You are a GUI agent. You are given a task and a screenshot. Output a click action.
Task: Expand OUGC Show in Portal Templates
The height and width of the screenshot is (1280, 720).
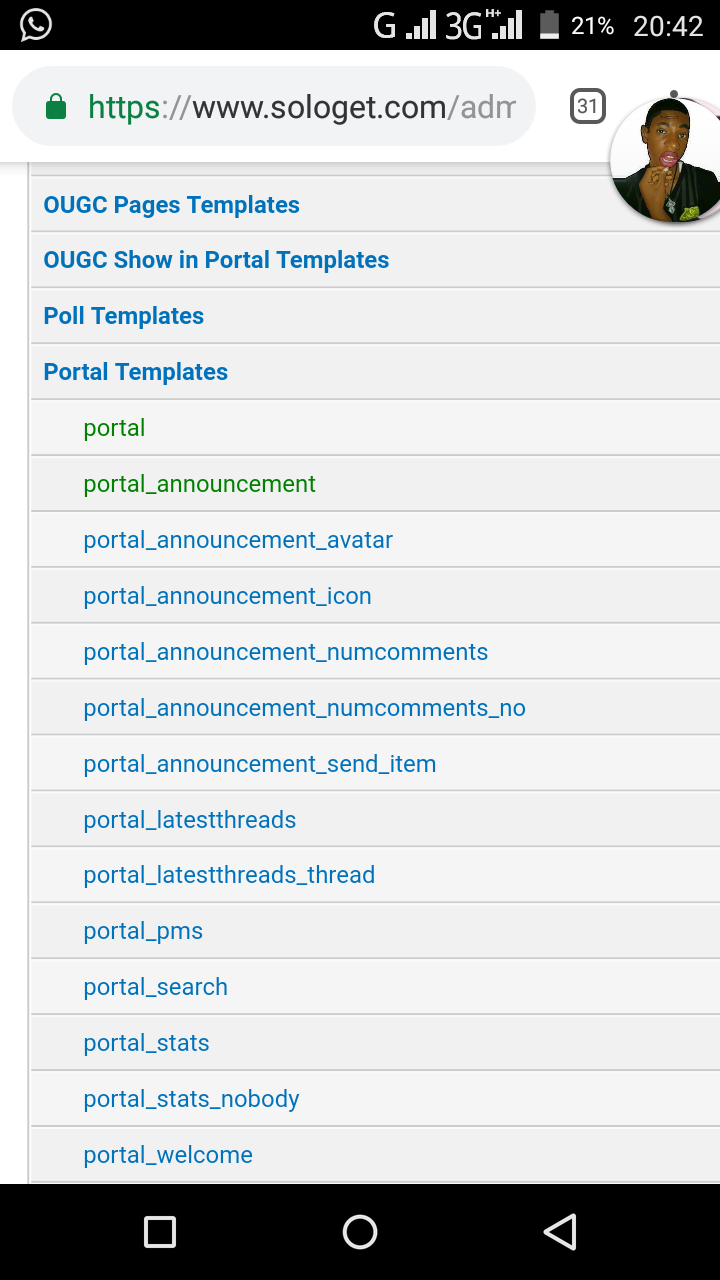pyautogui.click(x=216, y=260)
